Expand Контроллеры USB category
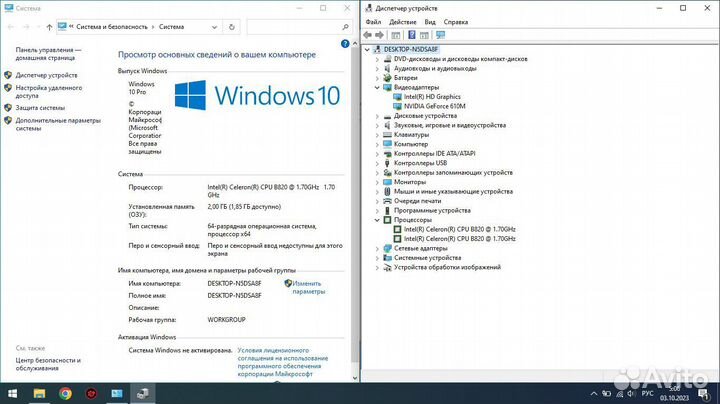Screen dimensions: 720x404 (x=377, y=163)
